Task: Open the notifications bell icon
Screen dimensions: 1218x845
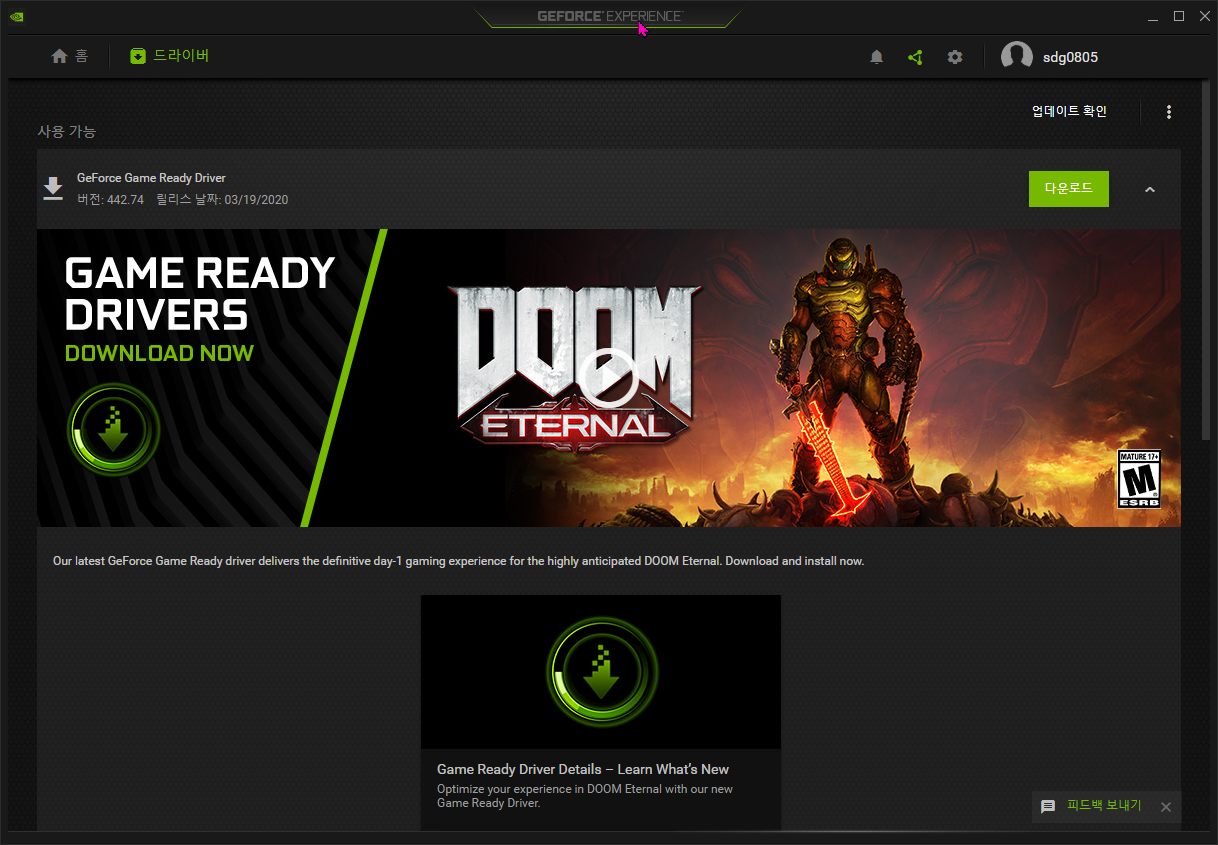Action: pyautogui.click(x=877, y=57)
